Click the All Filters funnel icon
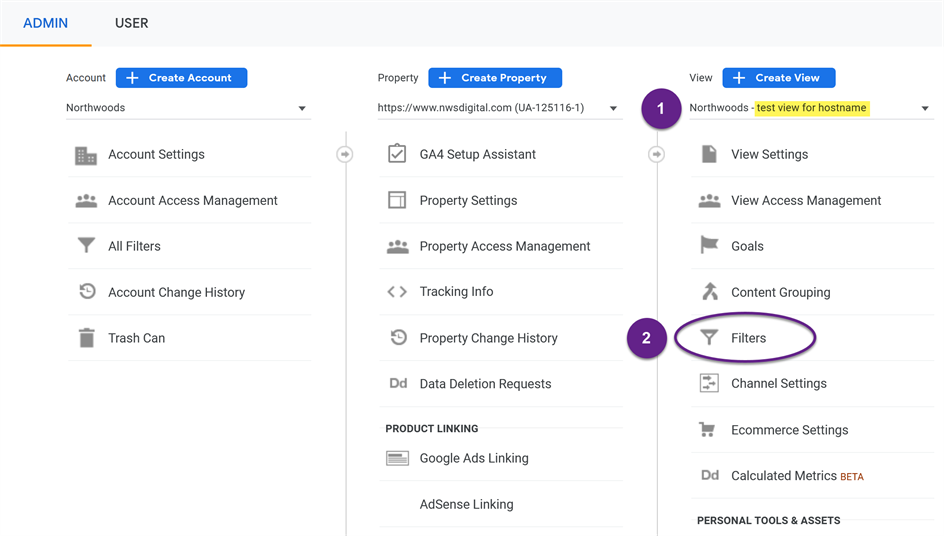944x536 pixels. pyautogui.click(x=86, y=245)
